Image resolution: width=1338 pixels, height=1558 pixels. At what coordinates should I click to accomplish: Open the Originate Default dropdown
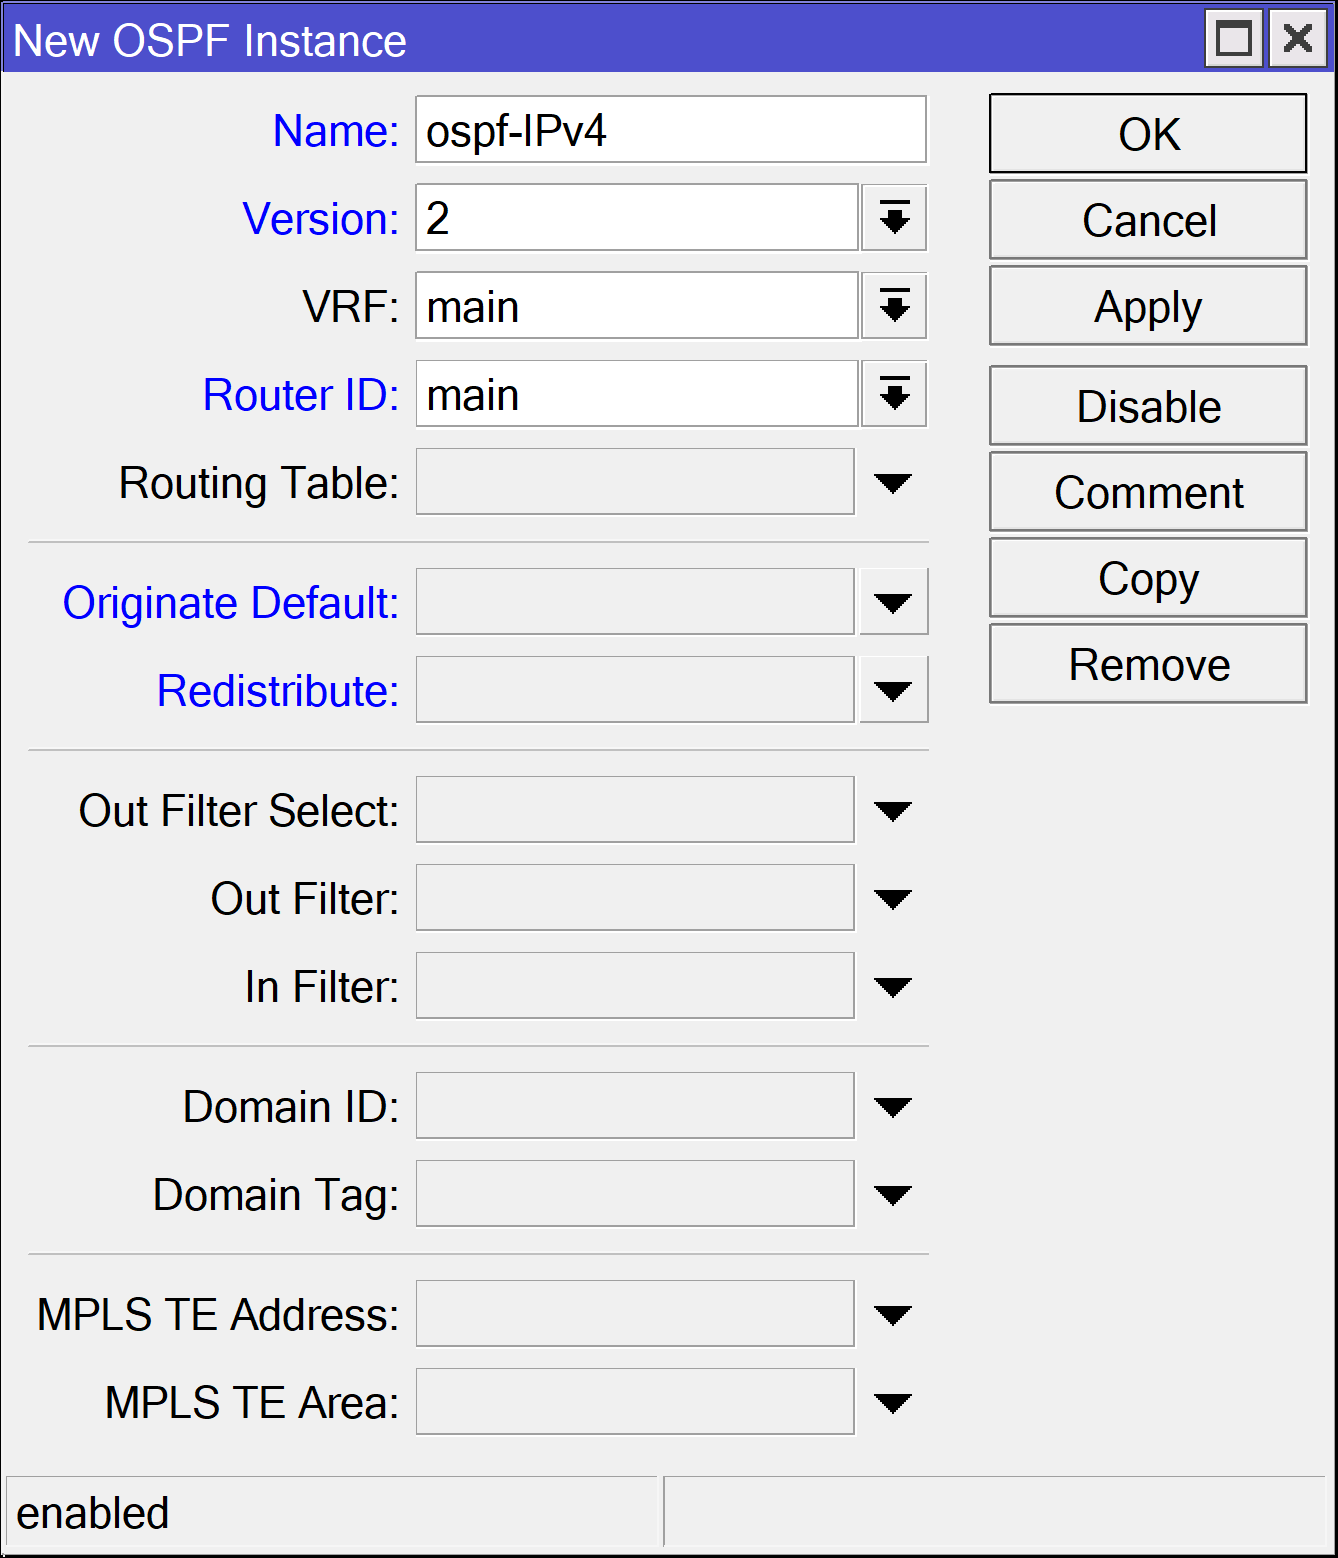click(x=893, y=601)
